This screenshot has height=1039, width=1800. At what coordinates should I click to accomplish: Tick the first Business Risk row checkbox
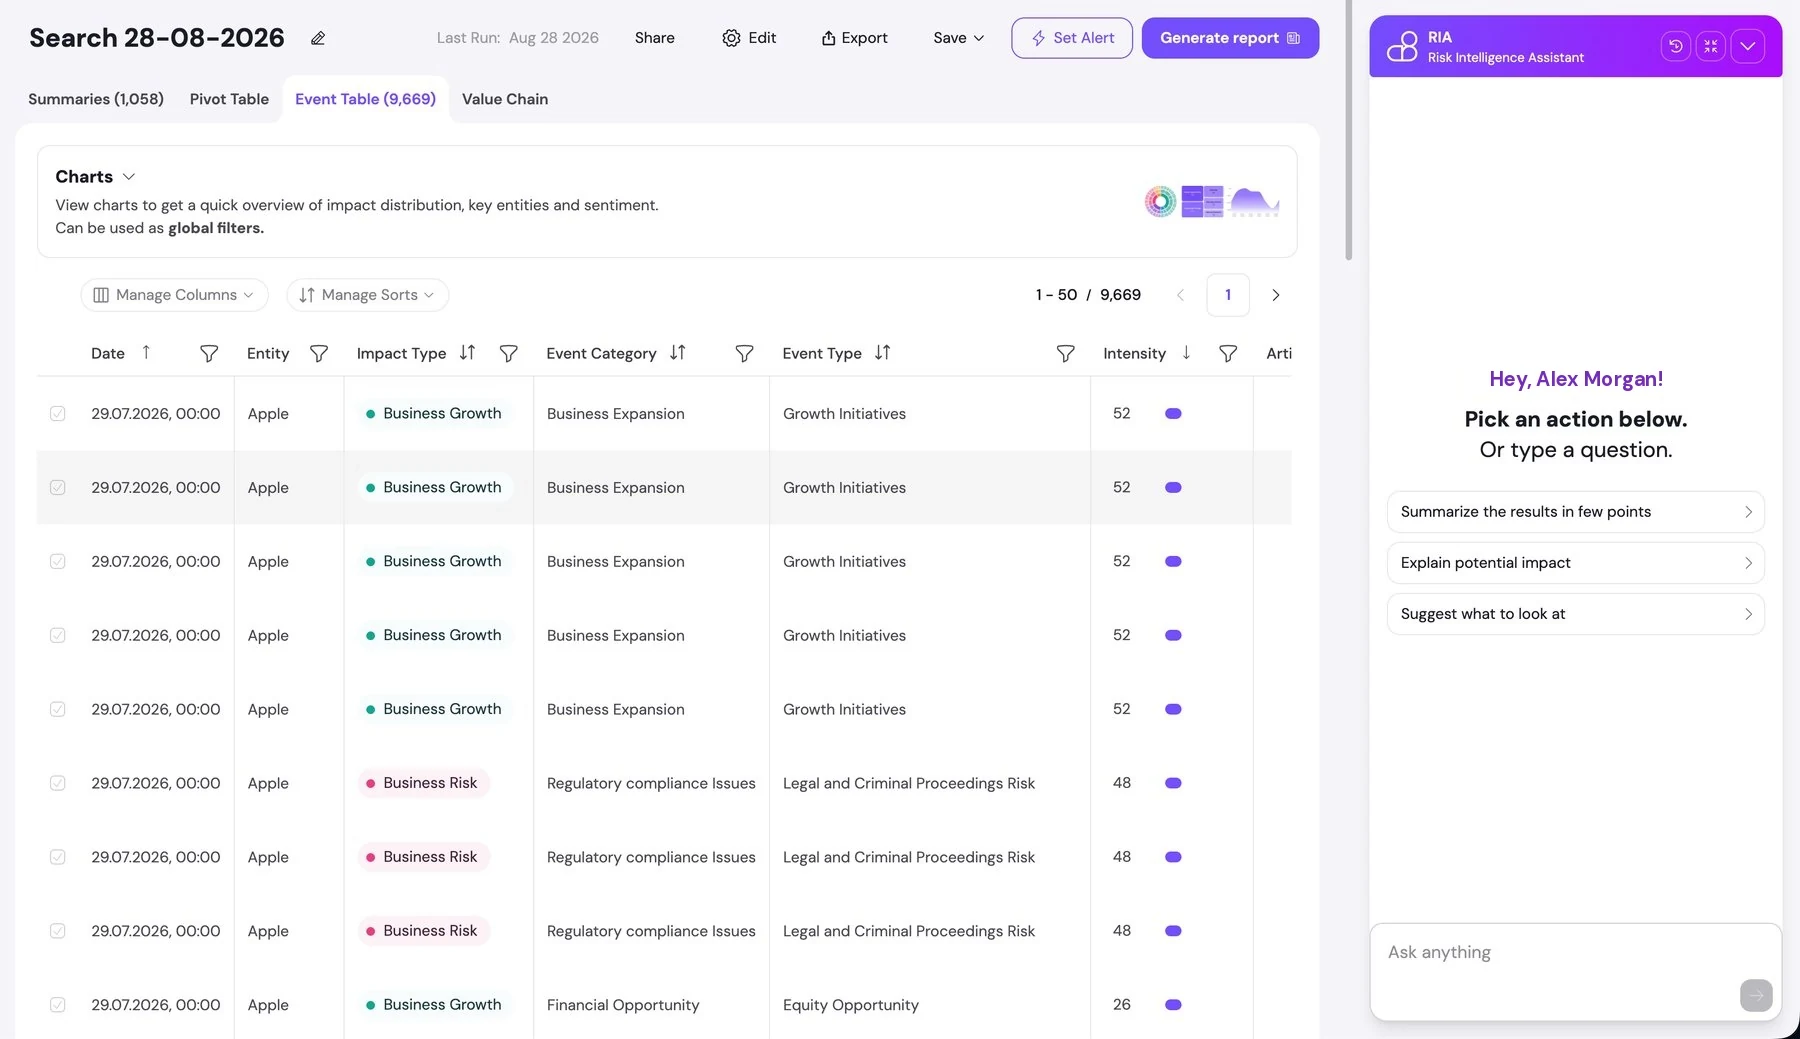click(58, 783)
